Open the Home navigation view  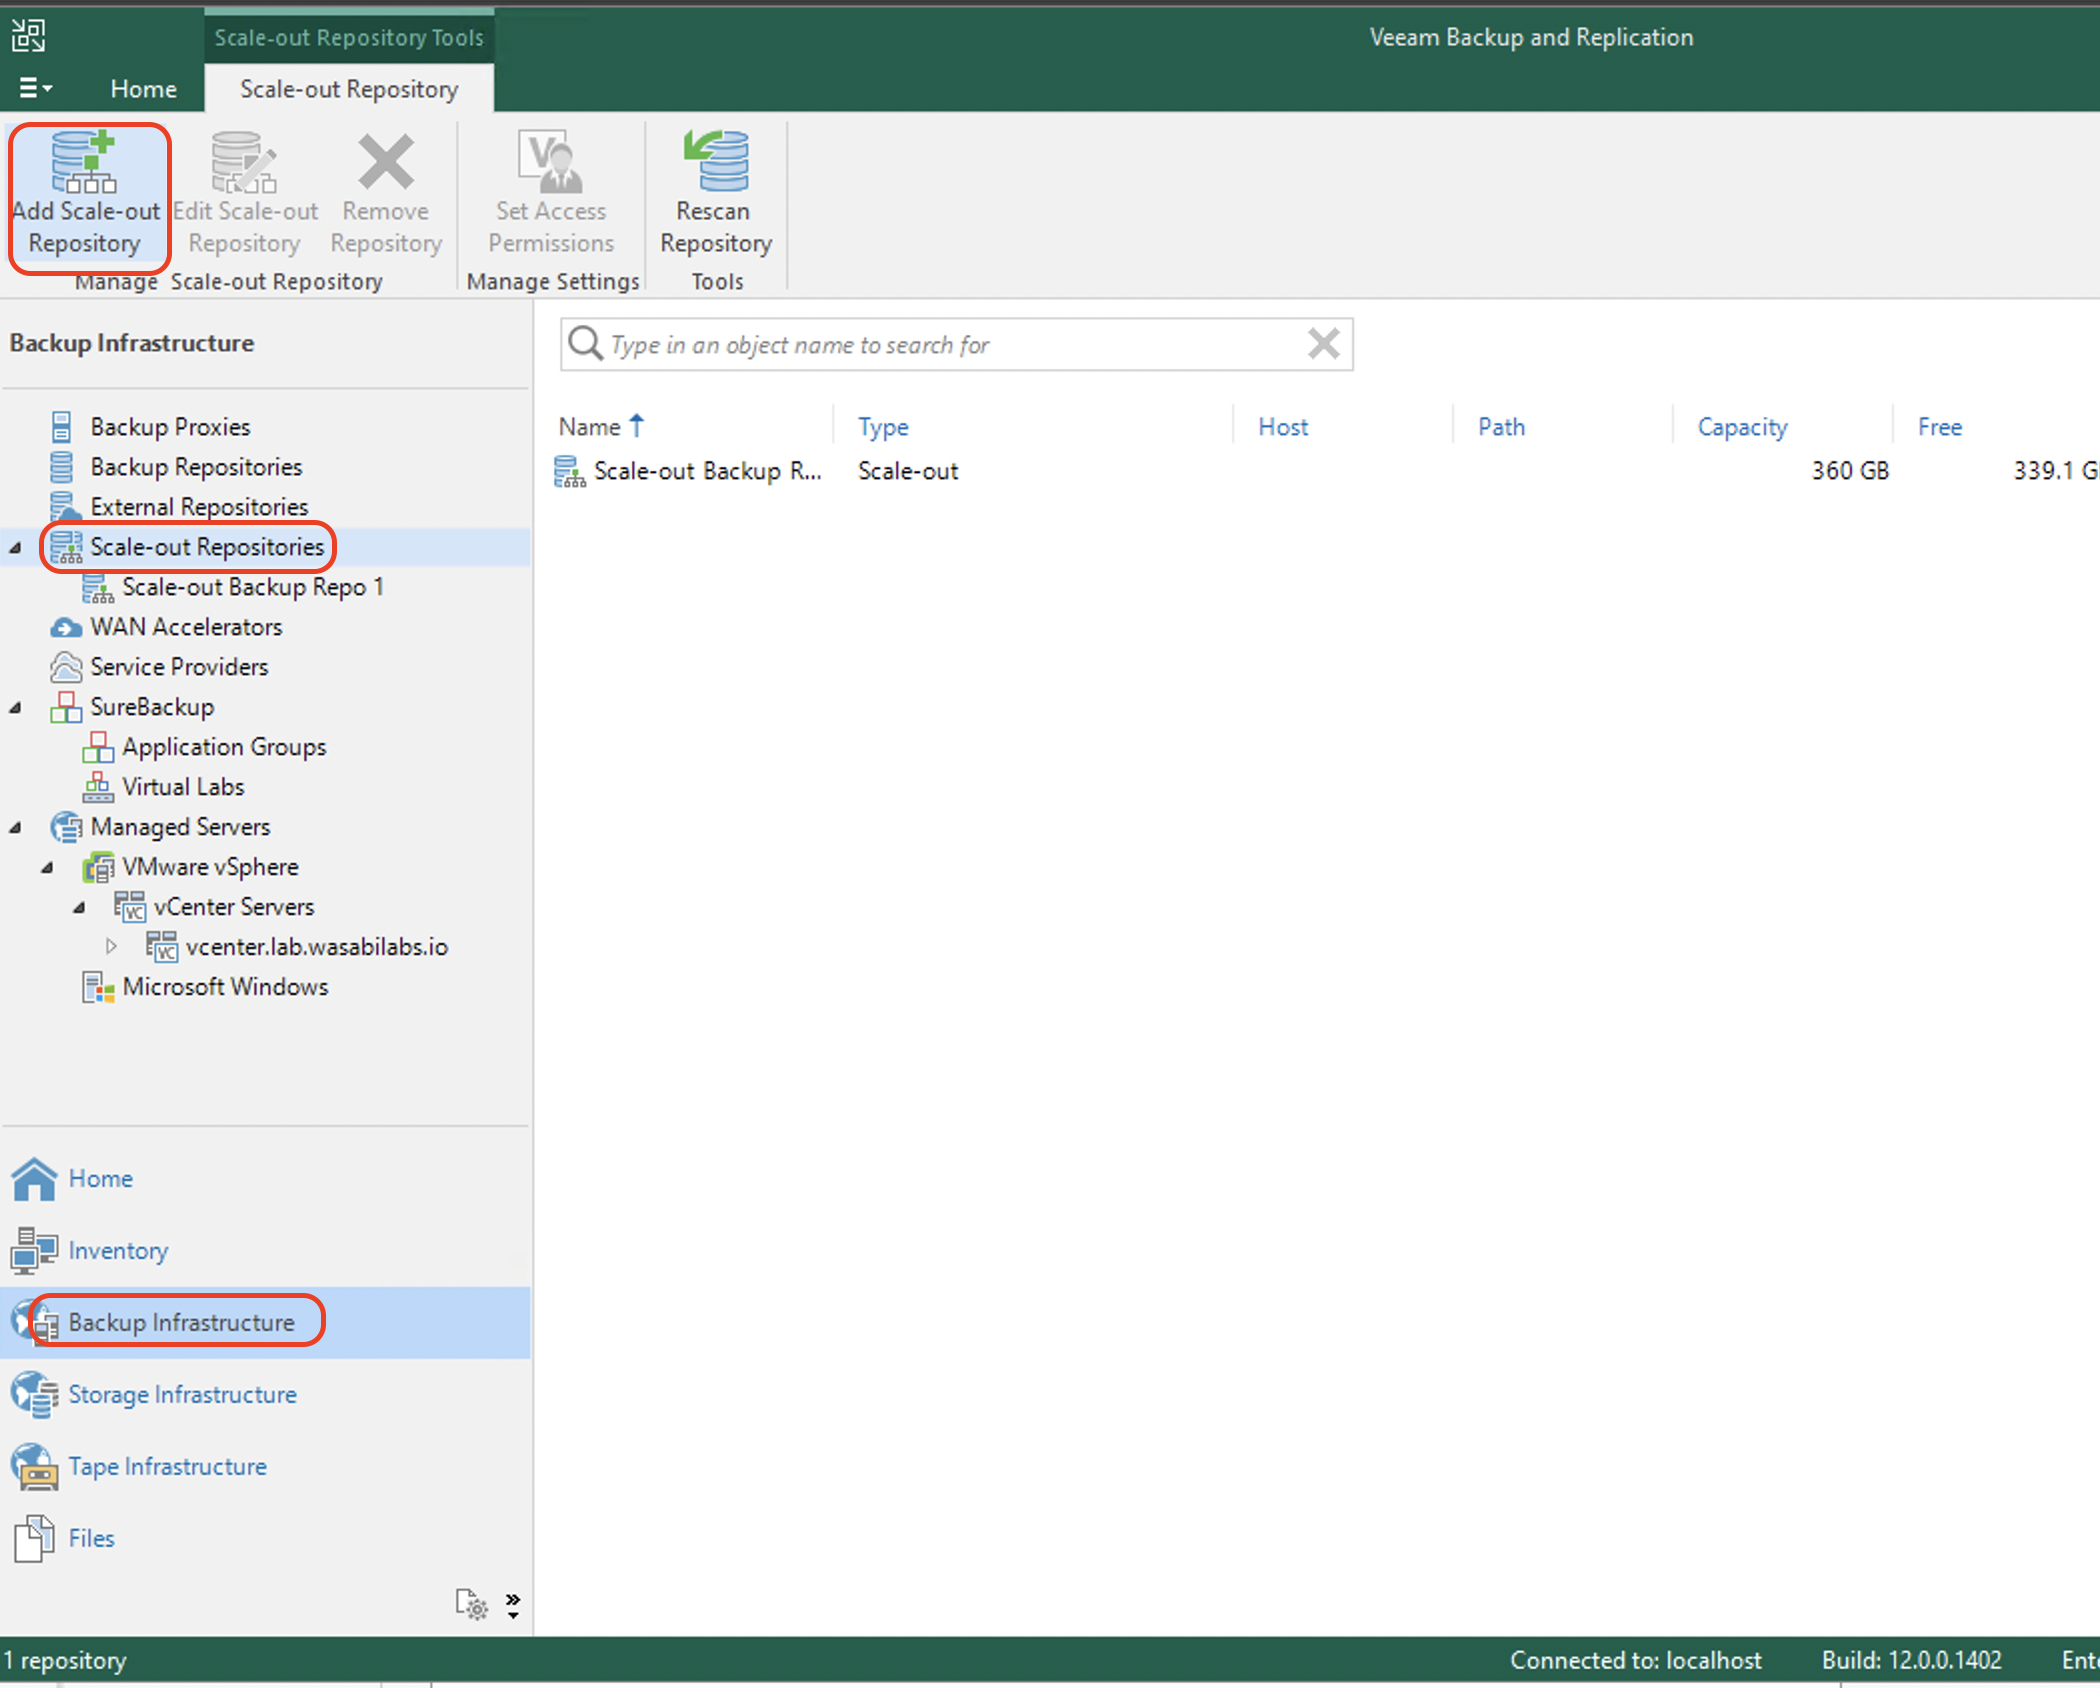72,1179
